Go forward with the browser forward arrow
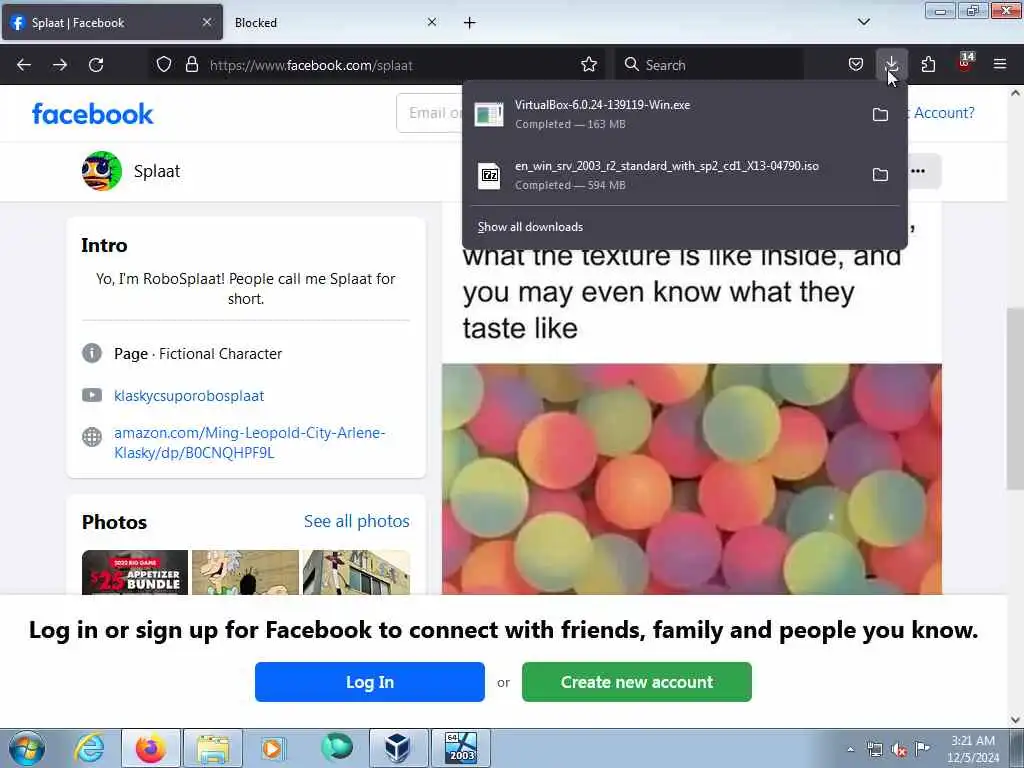 pyautogui.click(x=59, y=65)
